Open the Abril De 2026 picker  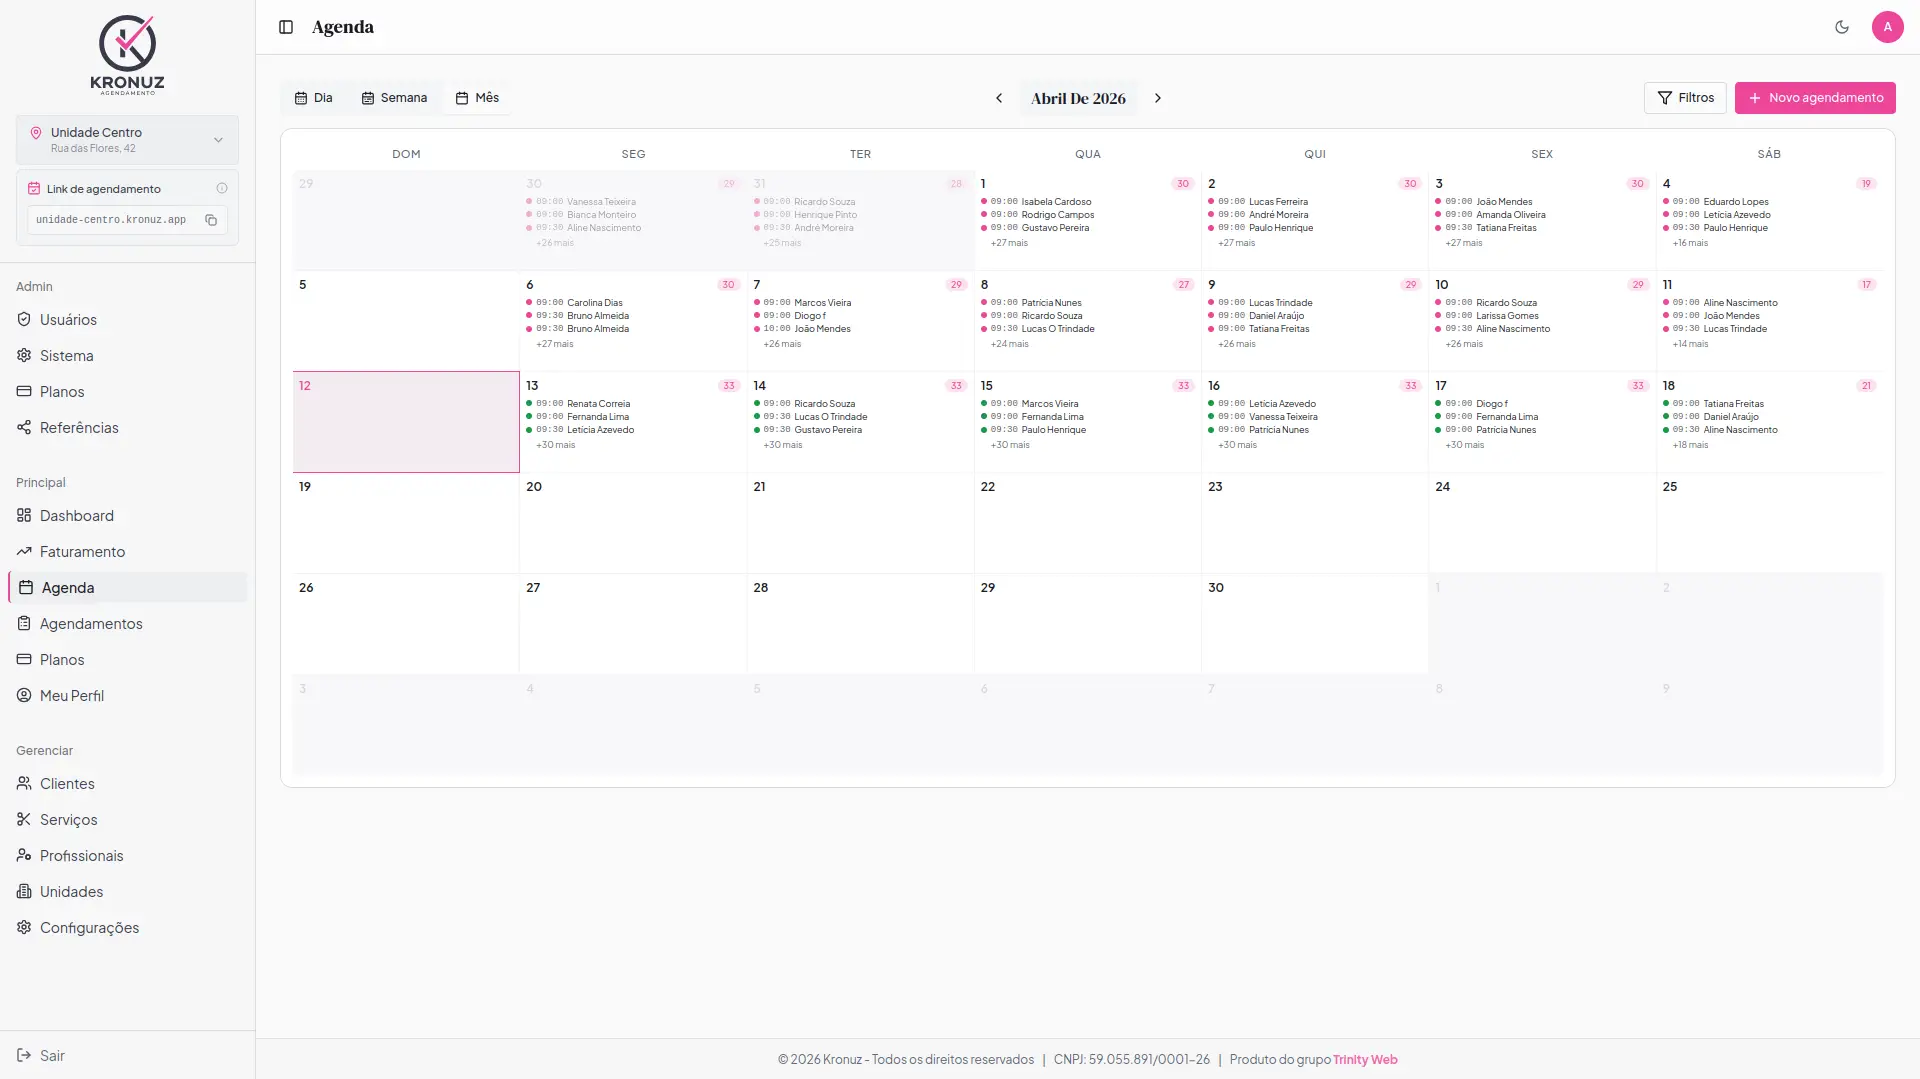click(1078, 98)
